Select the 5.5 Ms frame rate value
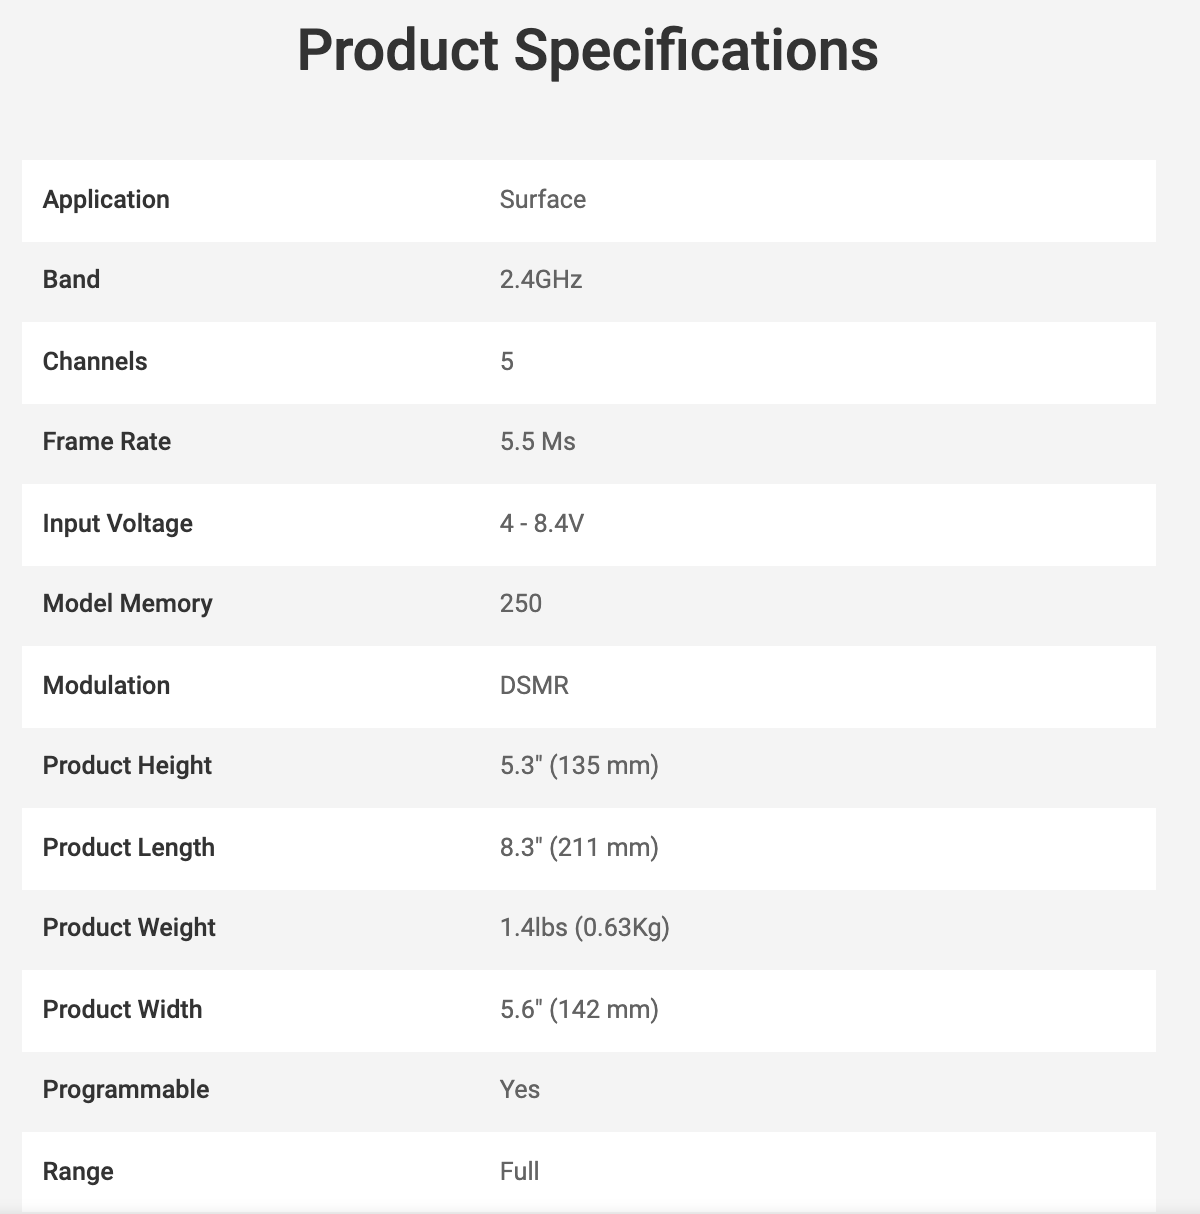Image resolution: width=1200 pixels, height=1214 pixels. point(537,442)
